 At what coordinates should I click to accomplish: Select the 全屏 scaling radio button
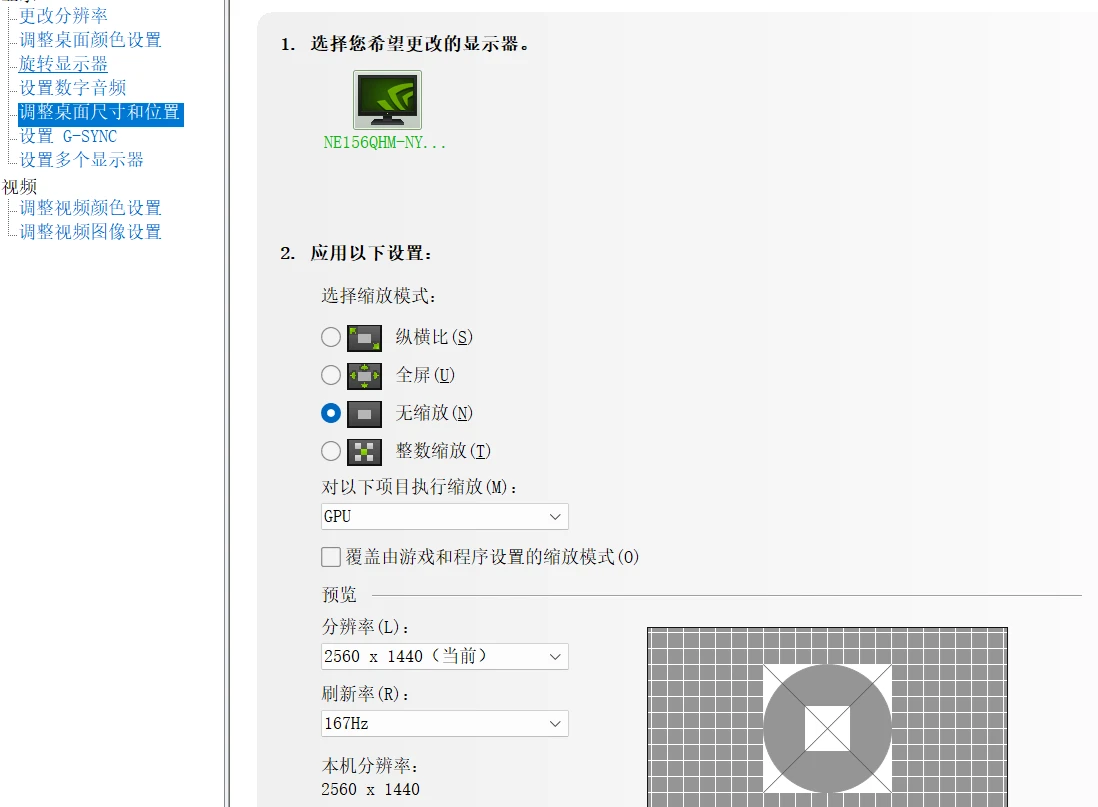330,375
